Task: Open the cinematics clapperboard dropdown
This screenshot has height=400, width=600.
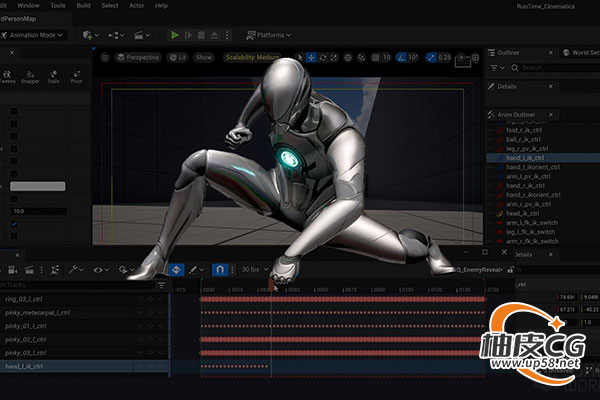Action: click(x=141, y=35)
